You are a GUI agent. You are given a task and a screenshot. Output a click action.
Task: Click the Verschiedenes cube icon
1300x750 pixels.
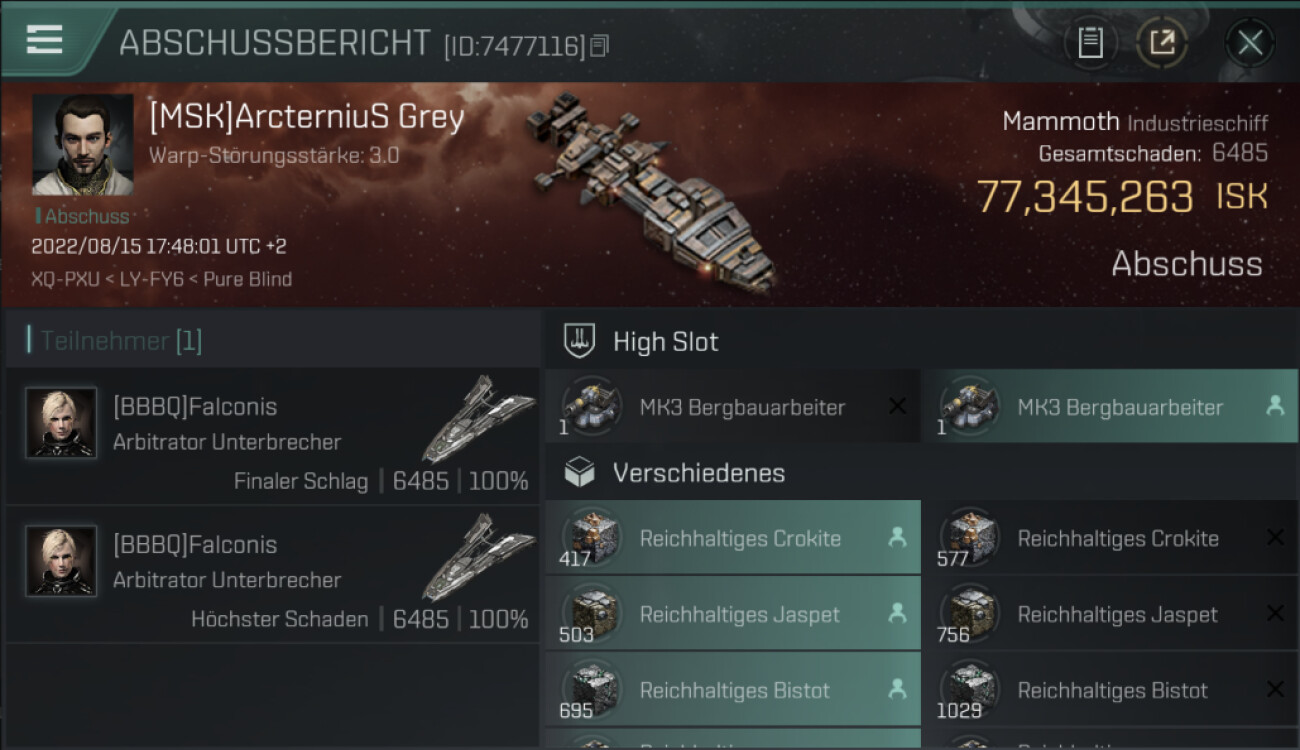(580, 473)
